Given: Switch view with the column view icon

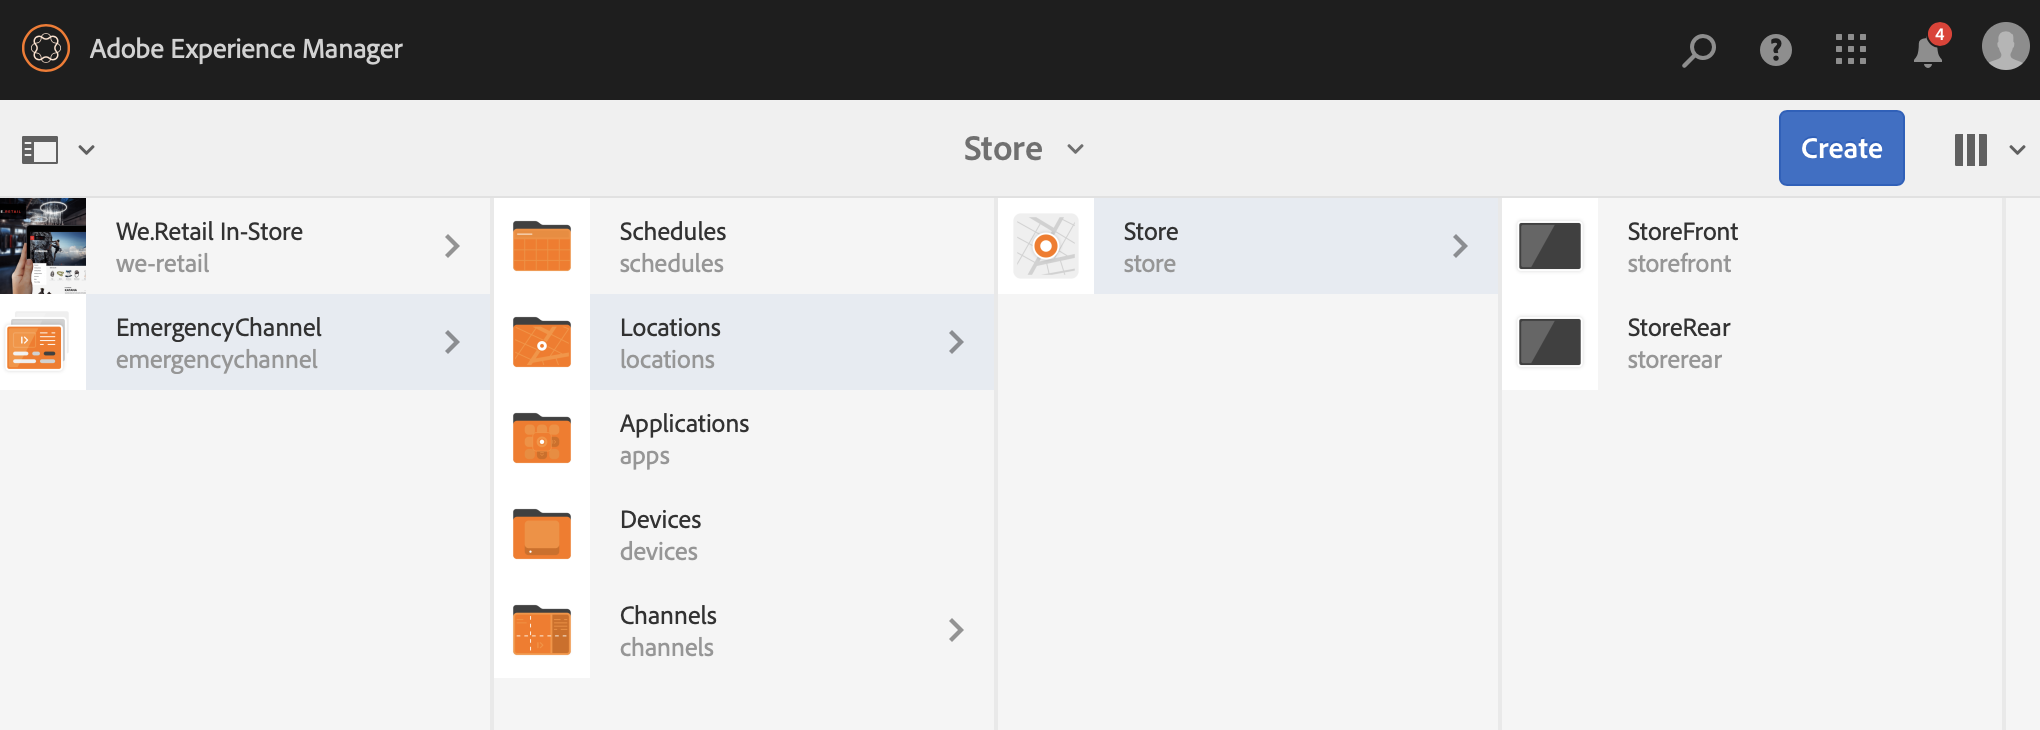Looking at the screenshot, I should pos(1971,150).
